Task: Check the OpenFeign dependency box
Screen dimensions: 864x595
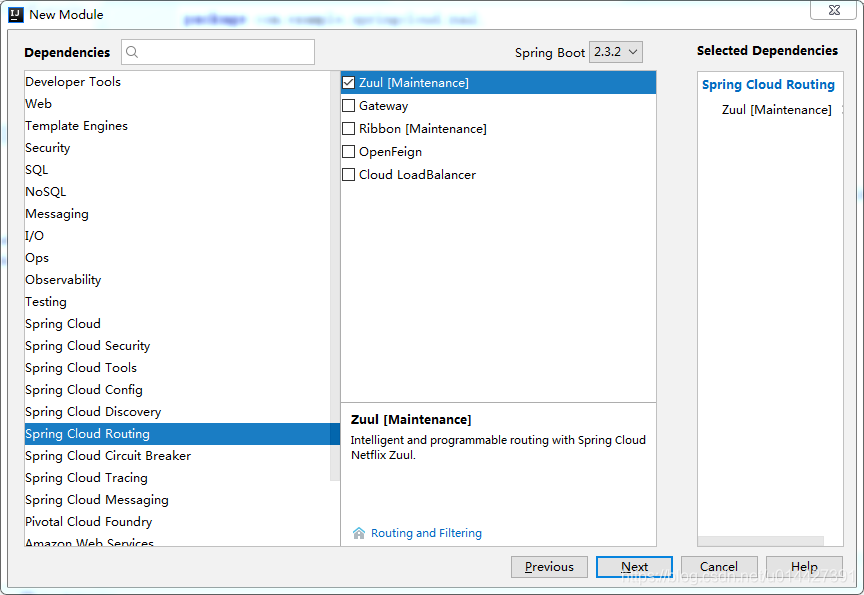Action: [348, 152]
